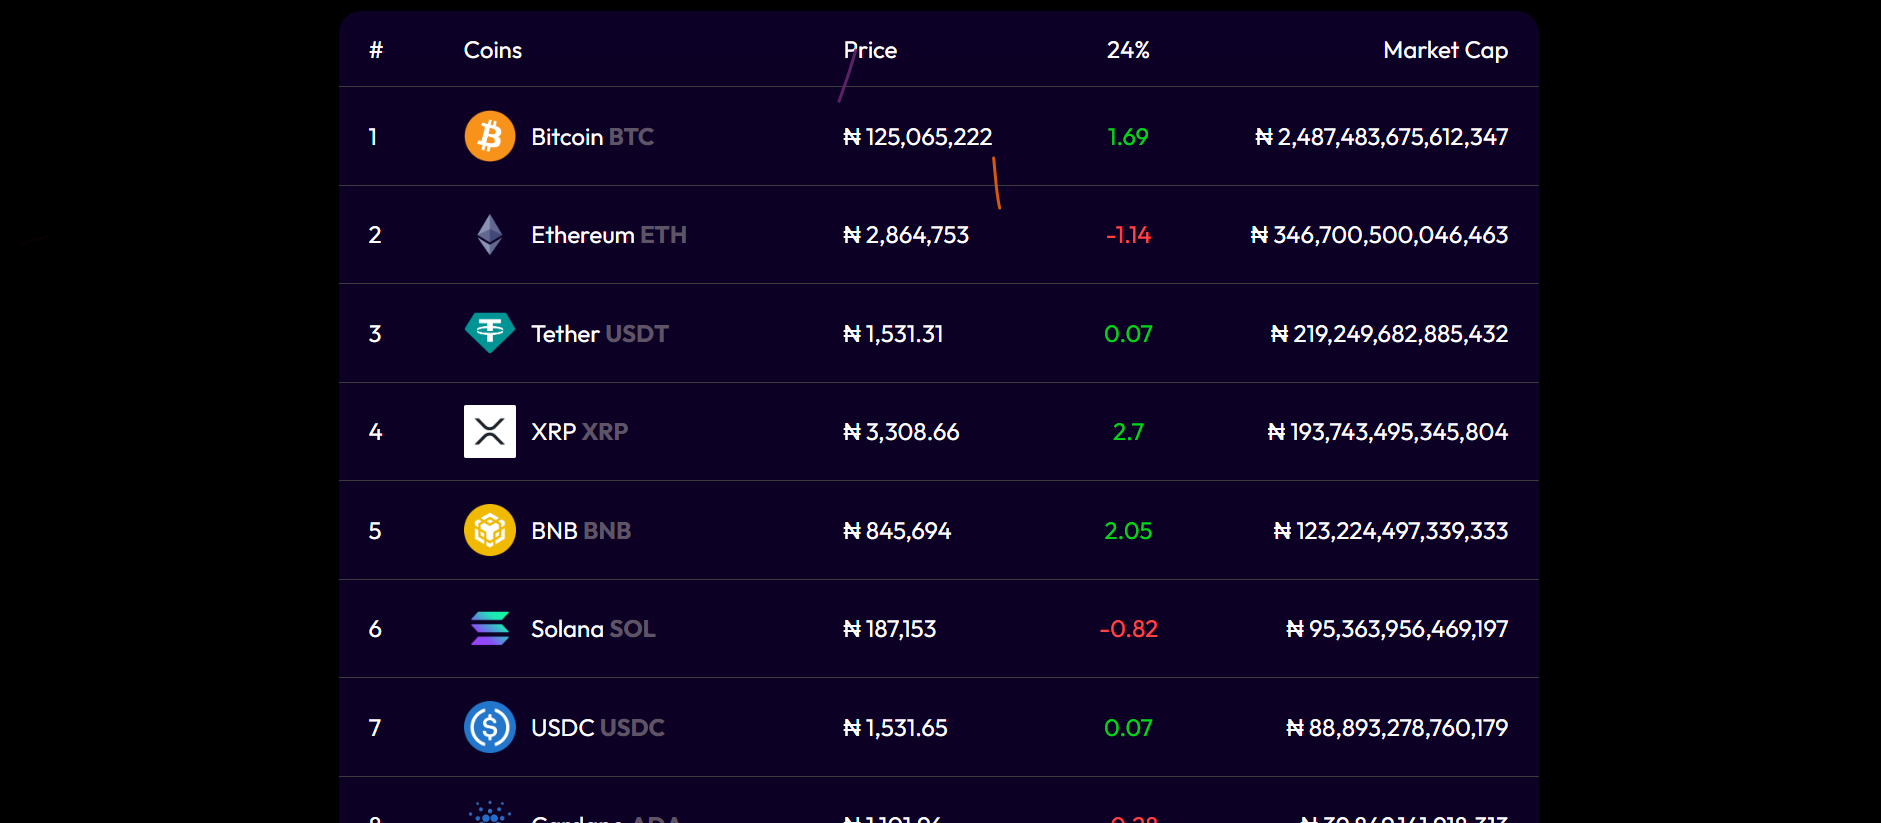Click Tether 24h change 0.07

click(x=1128, y=334)
